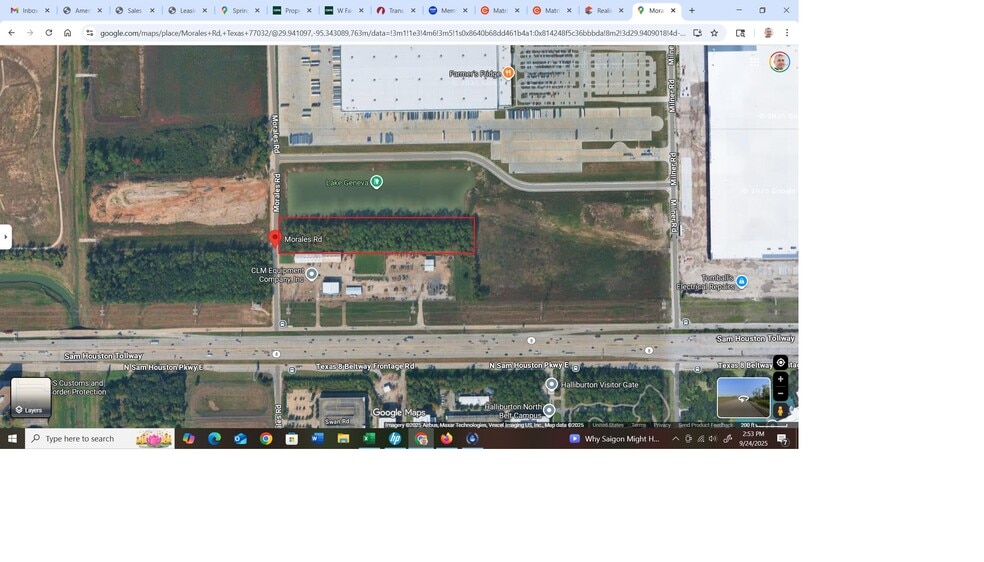Close the active Morales Rd tab
This screenshot has width=984, height=562.
click(x=673, y=11)
